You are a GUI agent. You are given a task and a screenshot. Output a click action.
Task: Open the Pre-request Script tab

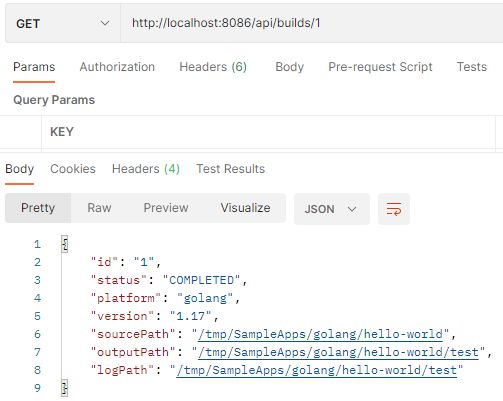[x=380, y=67]
